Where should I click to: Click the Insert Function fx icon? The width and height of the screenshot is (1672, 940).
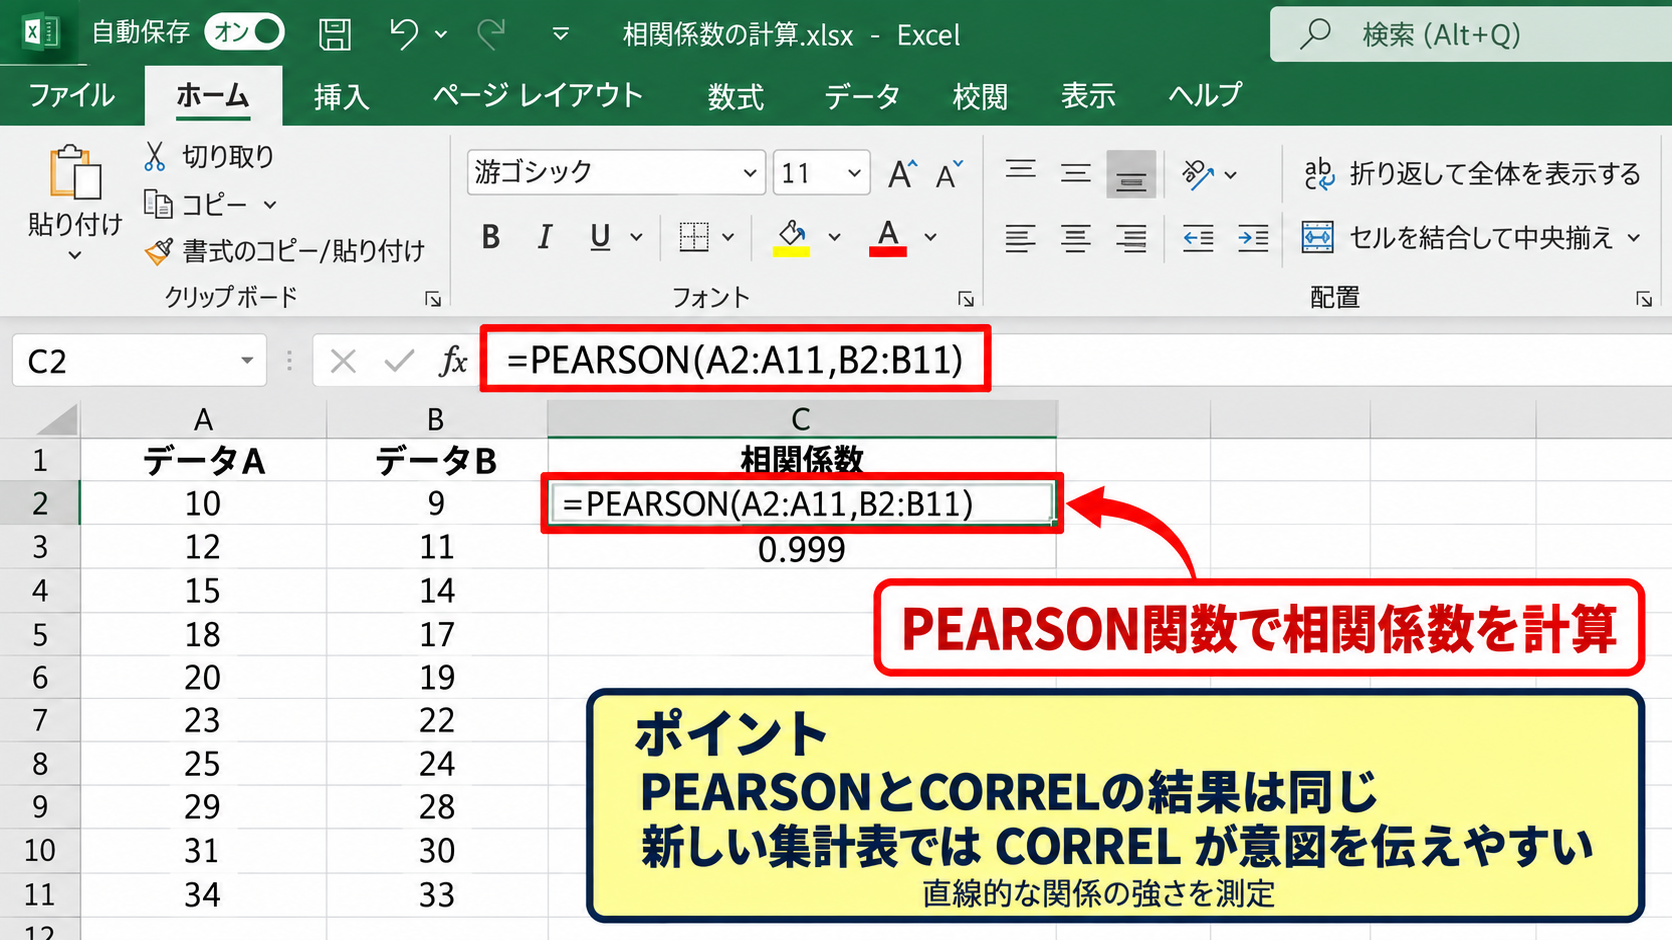click(x=454, y=361)
